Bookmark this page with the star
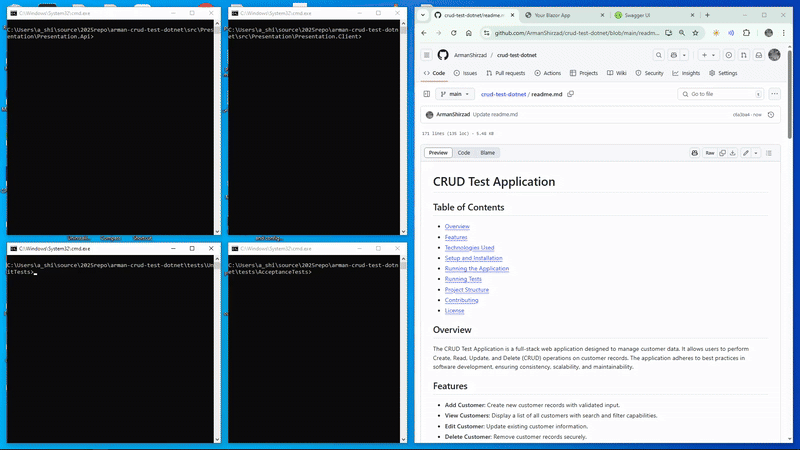Viewport: 800px width, 450px height. [x=695, y=33]
